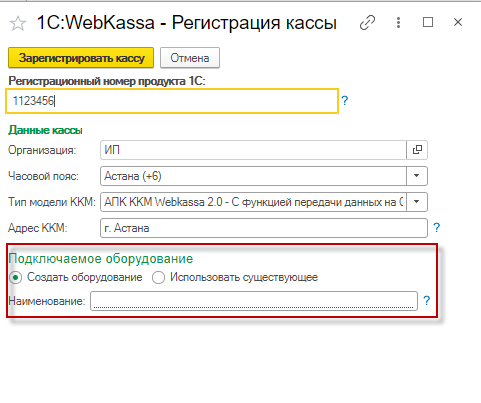Click the Подключаемое оборудование section header

[101, 259]
